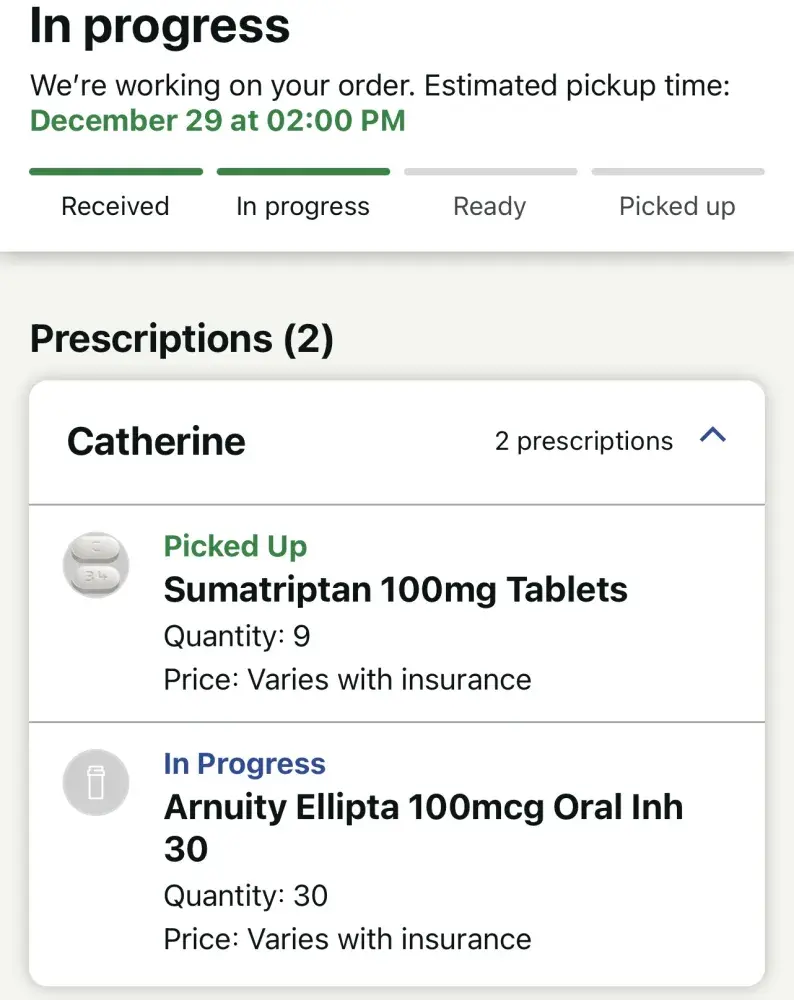Viewport: 794px width, 1000px height.
Task: Open Arnuity Ellipta 100mcg Oral Inh details
Action: pos(423,808)
